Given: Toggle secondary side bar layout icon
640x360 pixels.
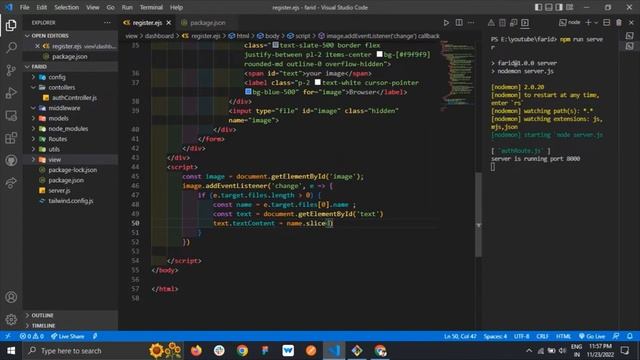Looking at the screenshot, I should [x=559, y=7].
